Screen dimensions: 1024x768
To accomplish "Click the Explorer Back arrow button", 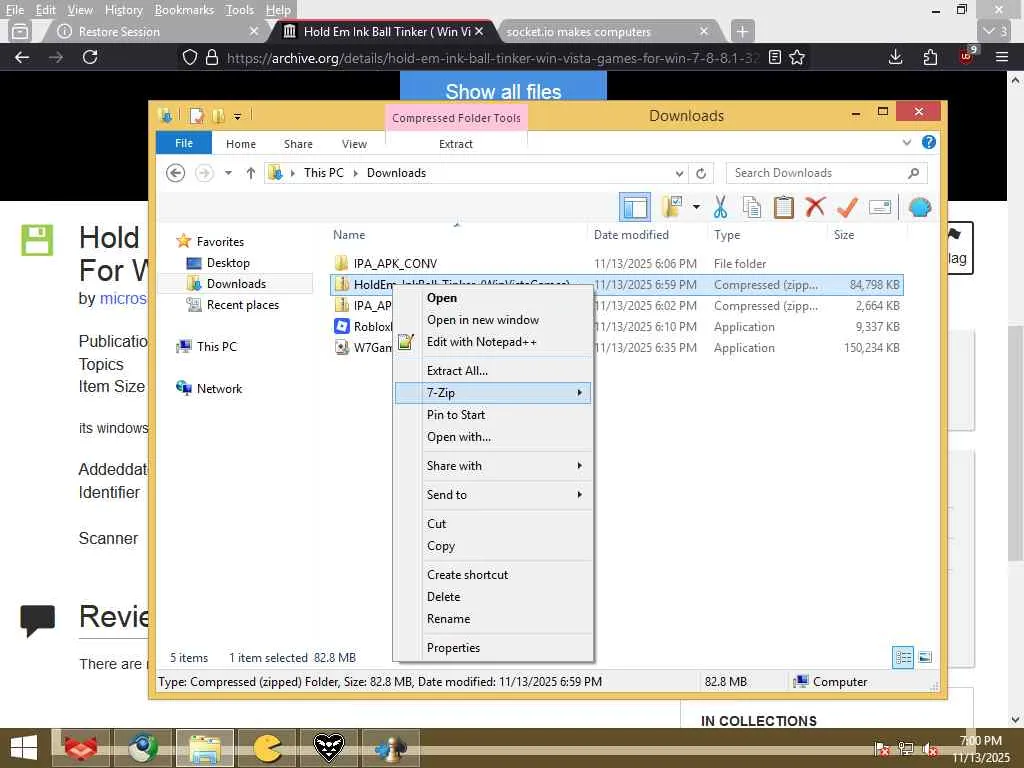I will pyautogui.click(x=175, y=173).
